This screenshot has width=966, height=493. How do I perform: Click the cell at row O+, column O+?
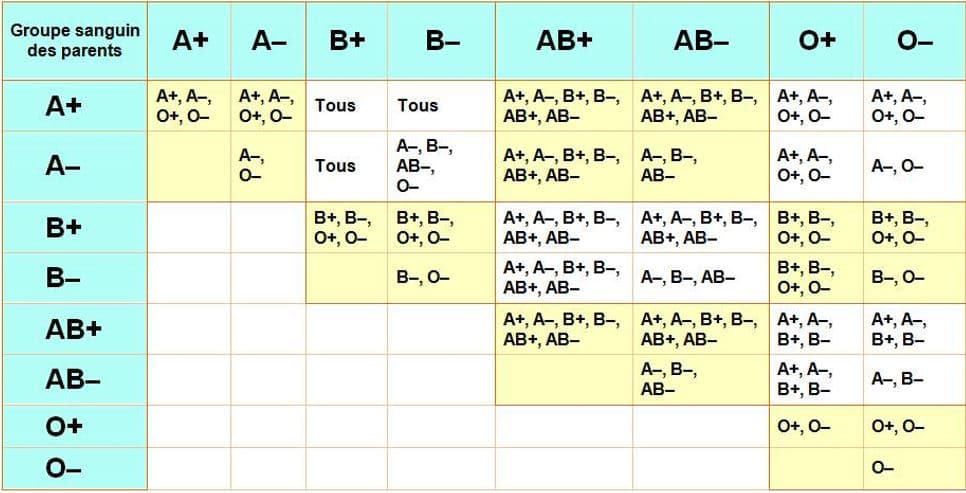[x=816, y=426]
